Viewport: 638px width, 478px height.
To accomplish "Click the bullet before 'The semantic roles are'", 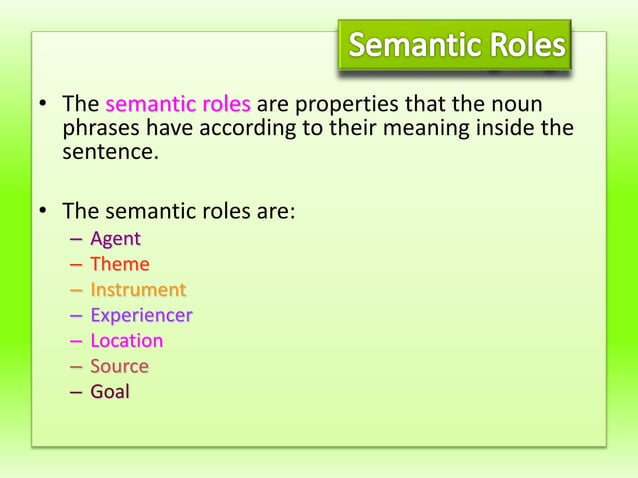I will point(43,210).
